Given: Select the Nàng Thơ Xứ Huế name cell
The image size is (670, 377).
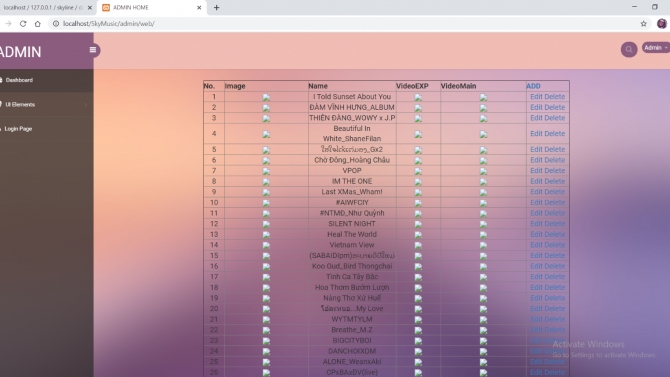Looking at the screenshot, I should [x=352, y=298].
